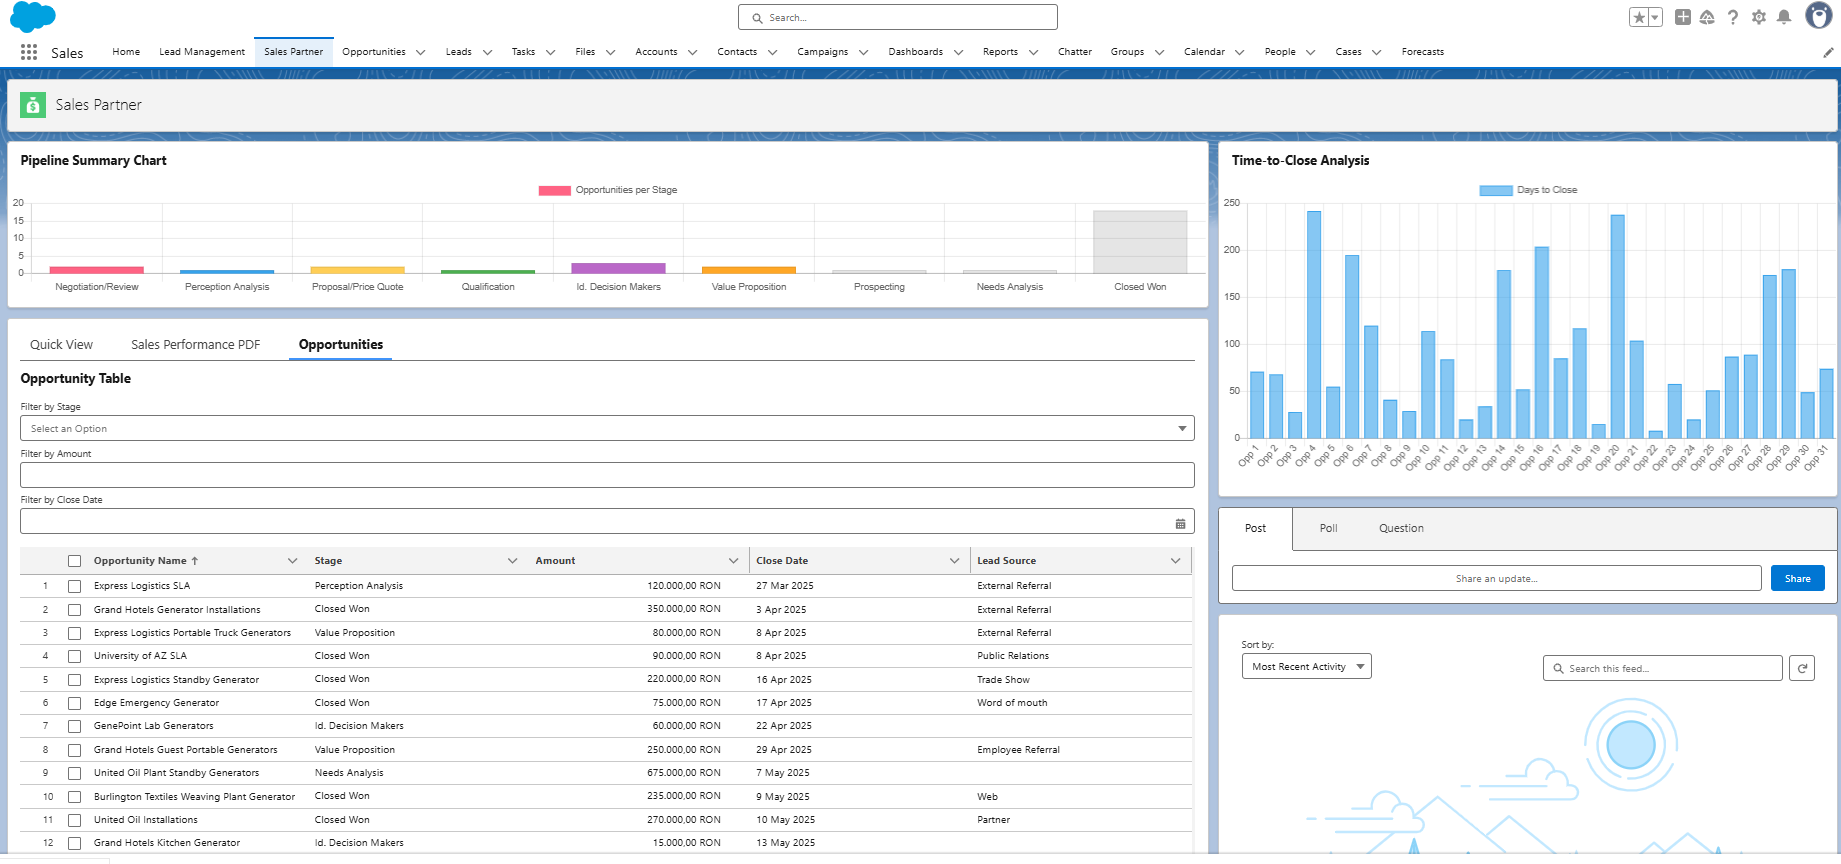
Task: Open the Forecasts nav tab
Action: [x=1422, y=52]
